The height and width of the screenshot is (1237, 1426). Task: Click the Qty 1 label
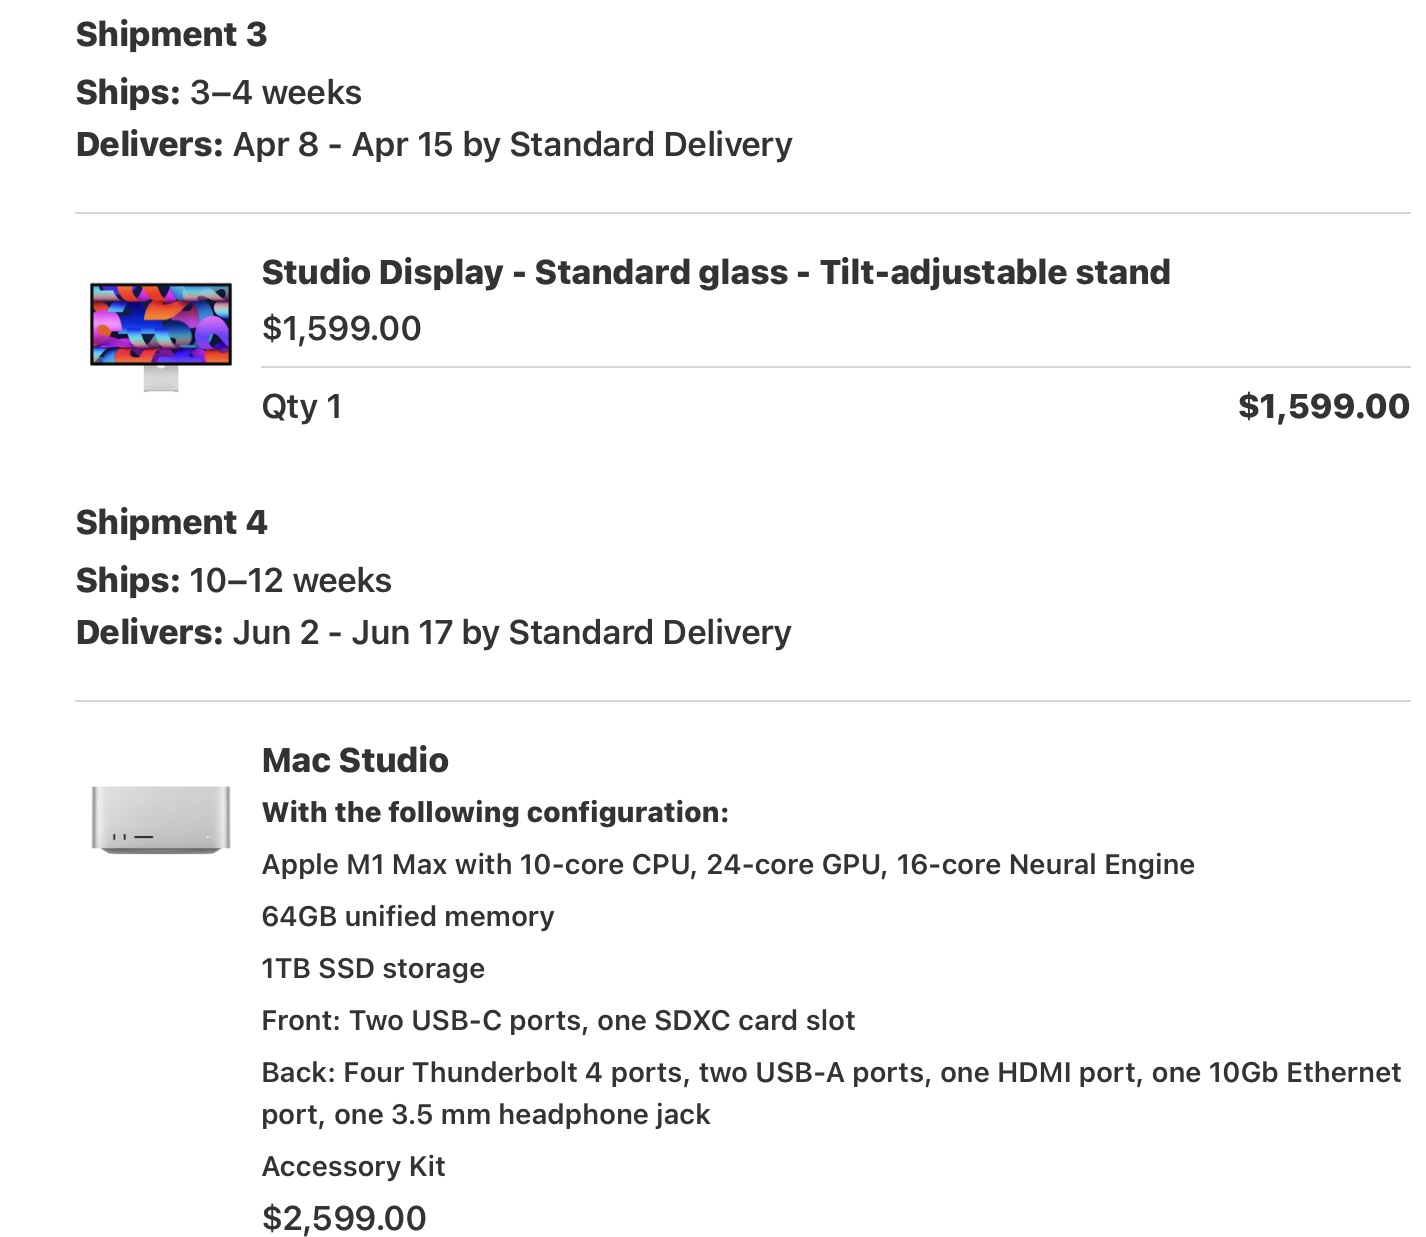click(x=301, y=407)
